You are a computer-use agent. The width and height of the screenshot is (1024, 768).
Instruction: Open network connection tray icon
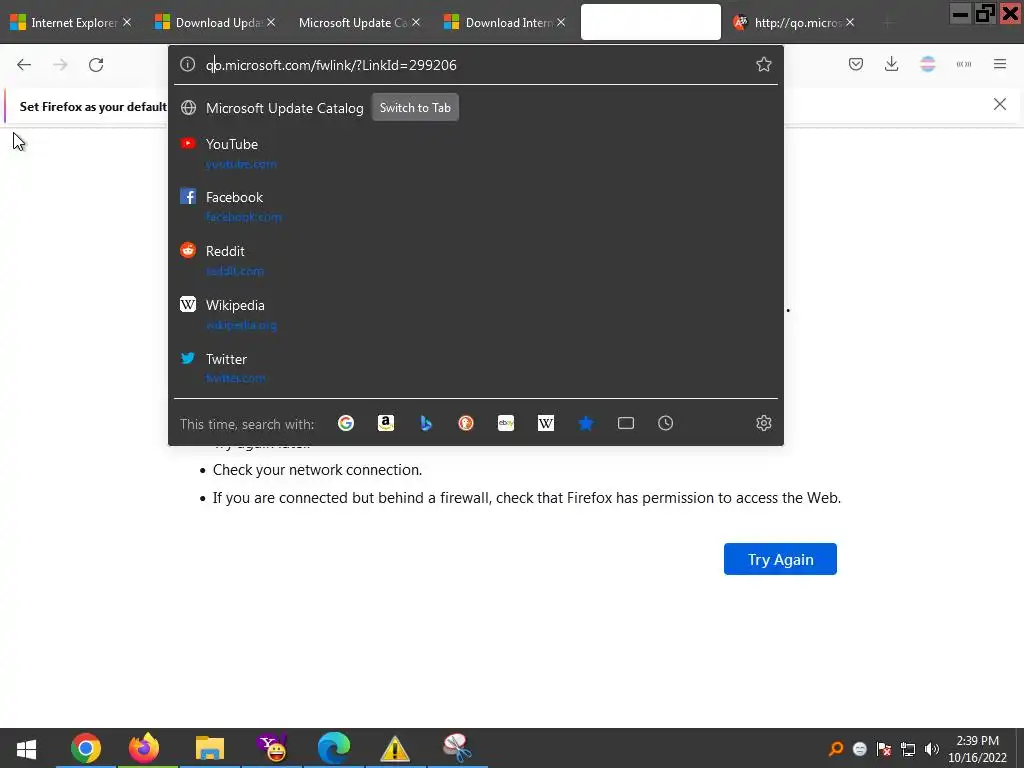[908, 749]
